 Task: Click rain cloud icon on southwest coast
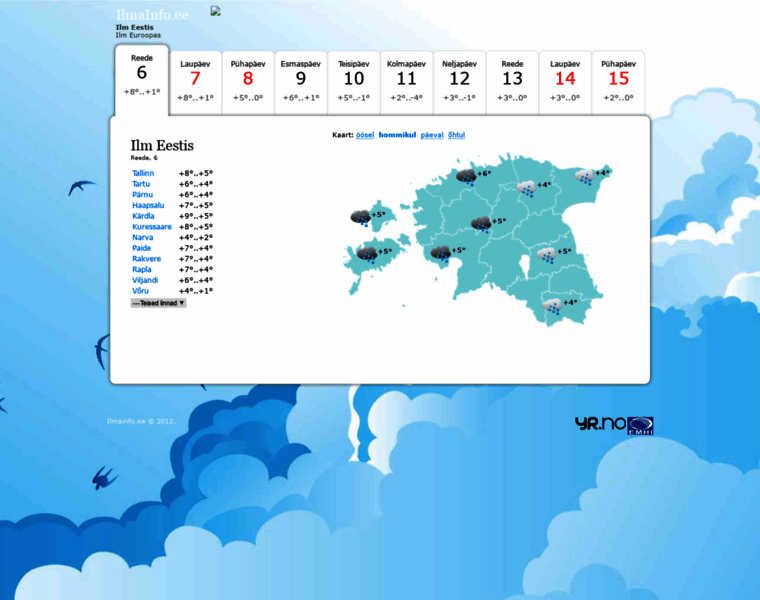pos(441,254)
